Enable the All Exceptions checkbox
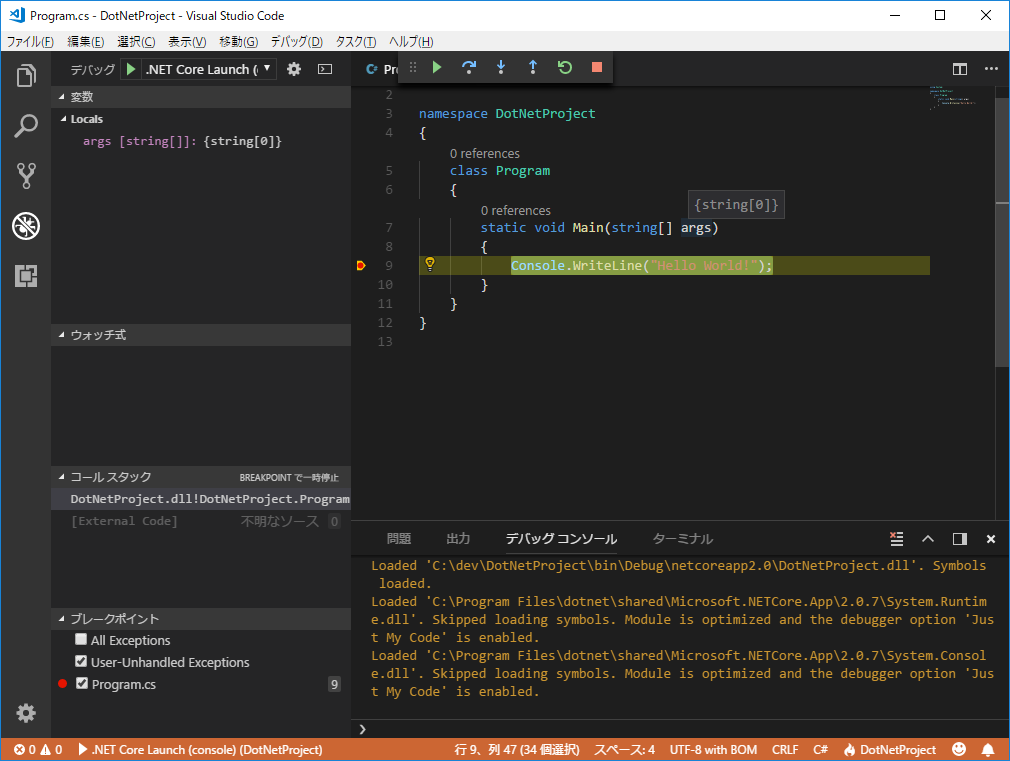This screenshot has height=761, width=1010. click(x=80, y=640)
